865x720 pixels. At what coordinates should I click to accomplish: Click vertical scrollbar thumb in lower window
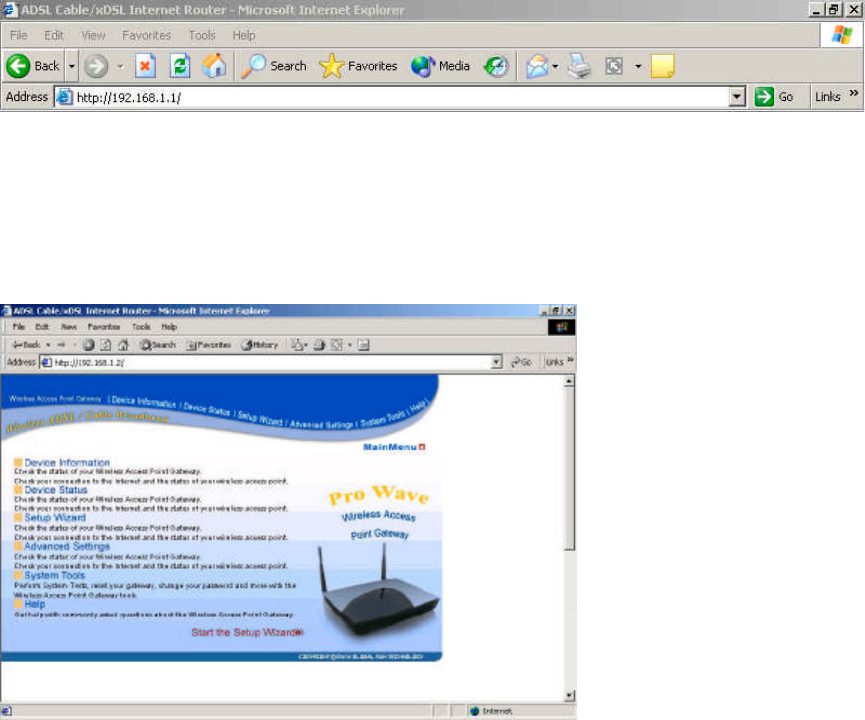(569, 468)
